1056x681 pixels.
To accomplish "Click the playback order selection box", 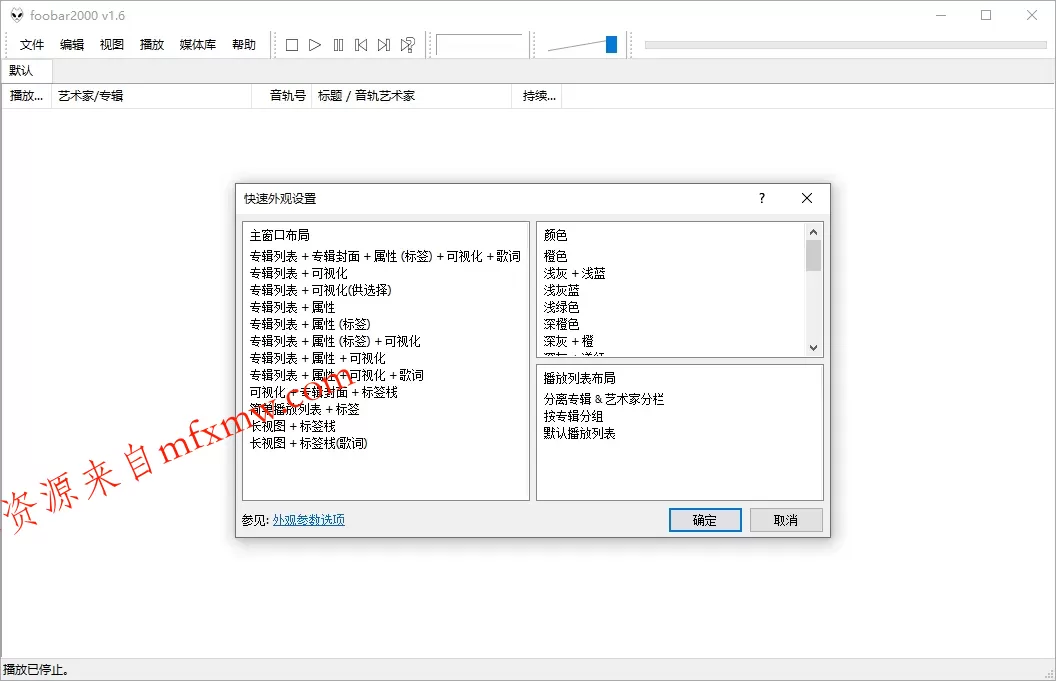I will (x=479, y=45).
